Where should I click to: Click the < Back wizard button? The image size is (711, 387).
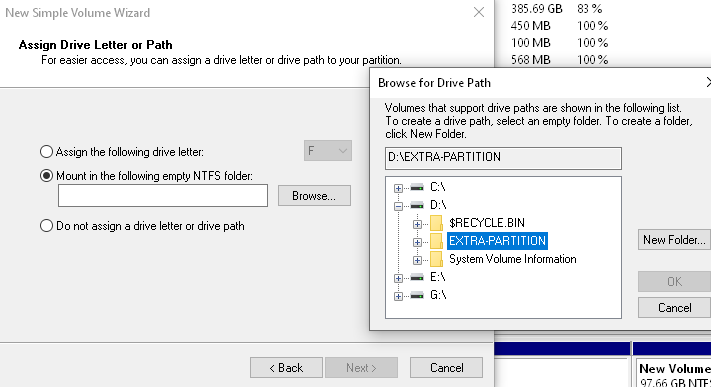[x=286, y=367]
